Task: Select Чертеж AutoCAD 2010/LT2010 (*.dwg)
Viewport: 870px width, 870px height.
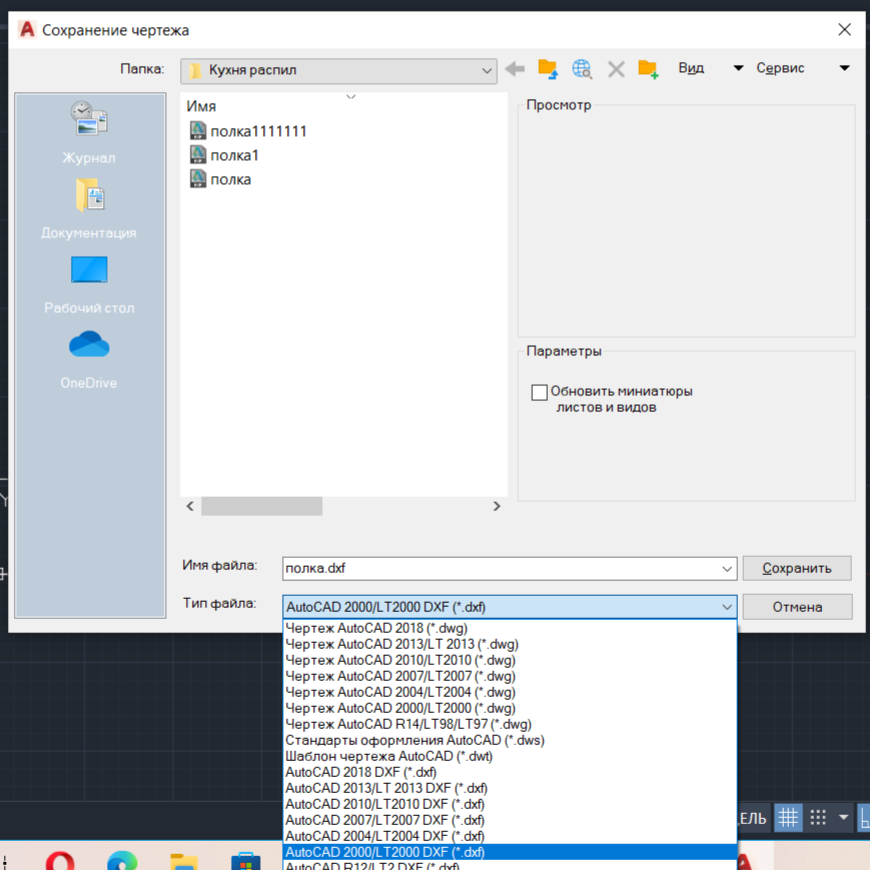Action: pyautogui.click(x=509, y=660)
